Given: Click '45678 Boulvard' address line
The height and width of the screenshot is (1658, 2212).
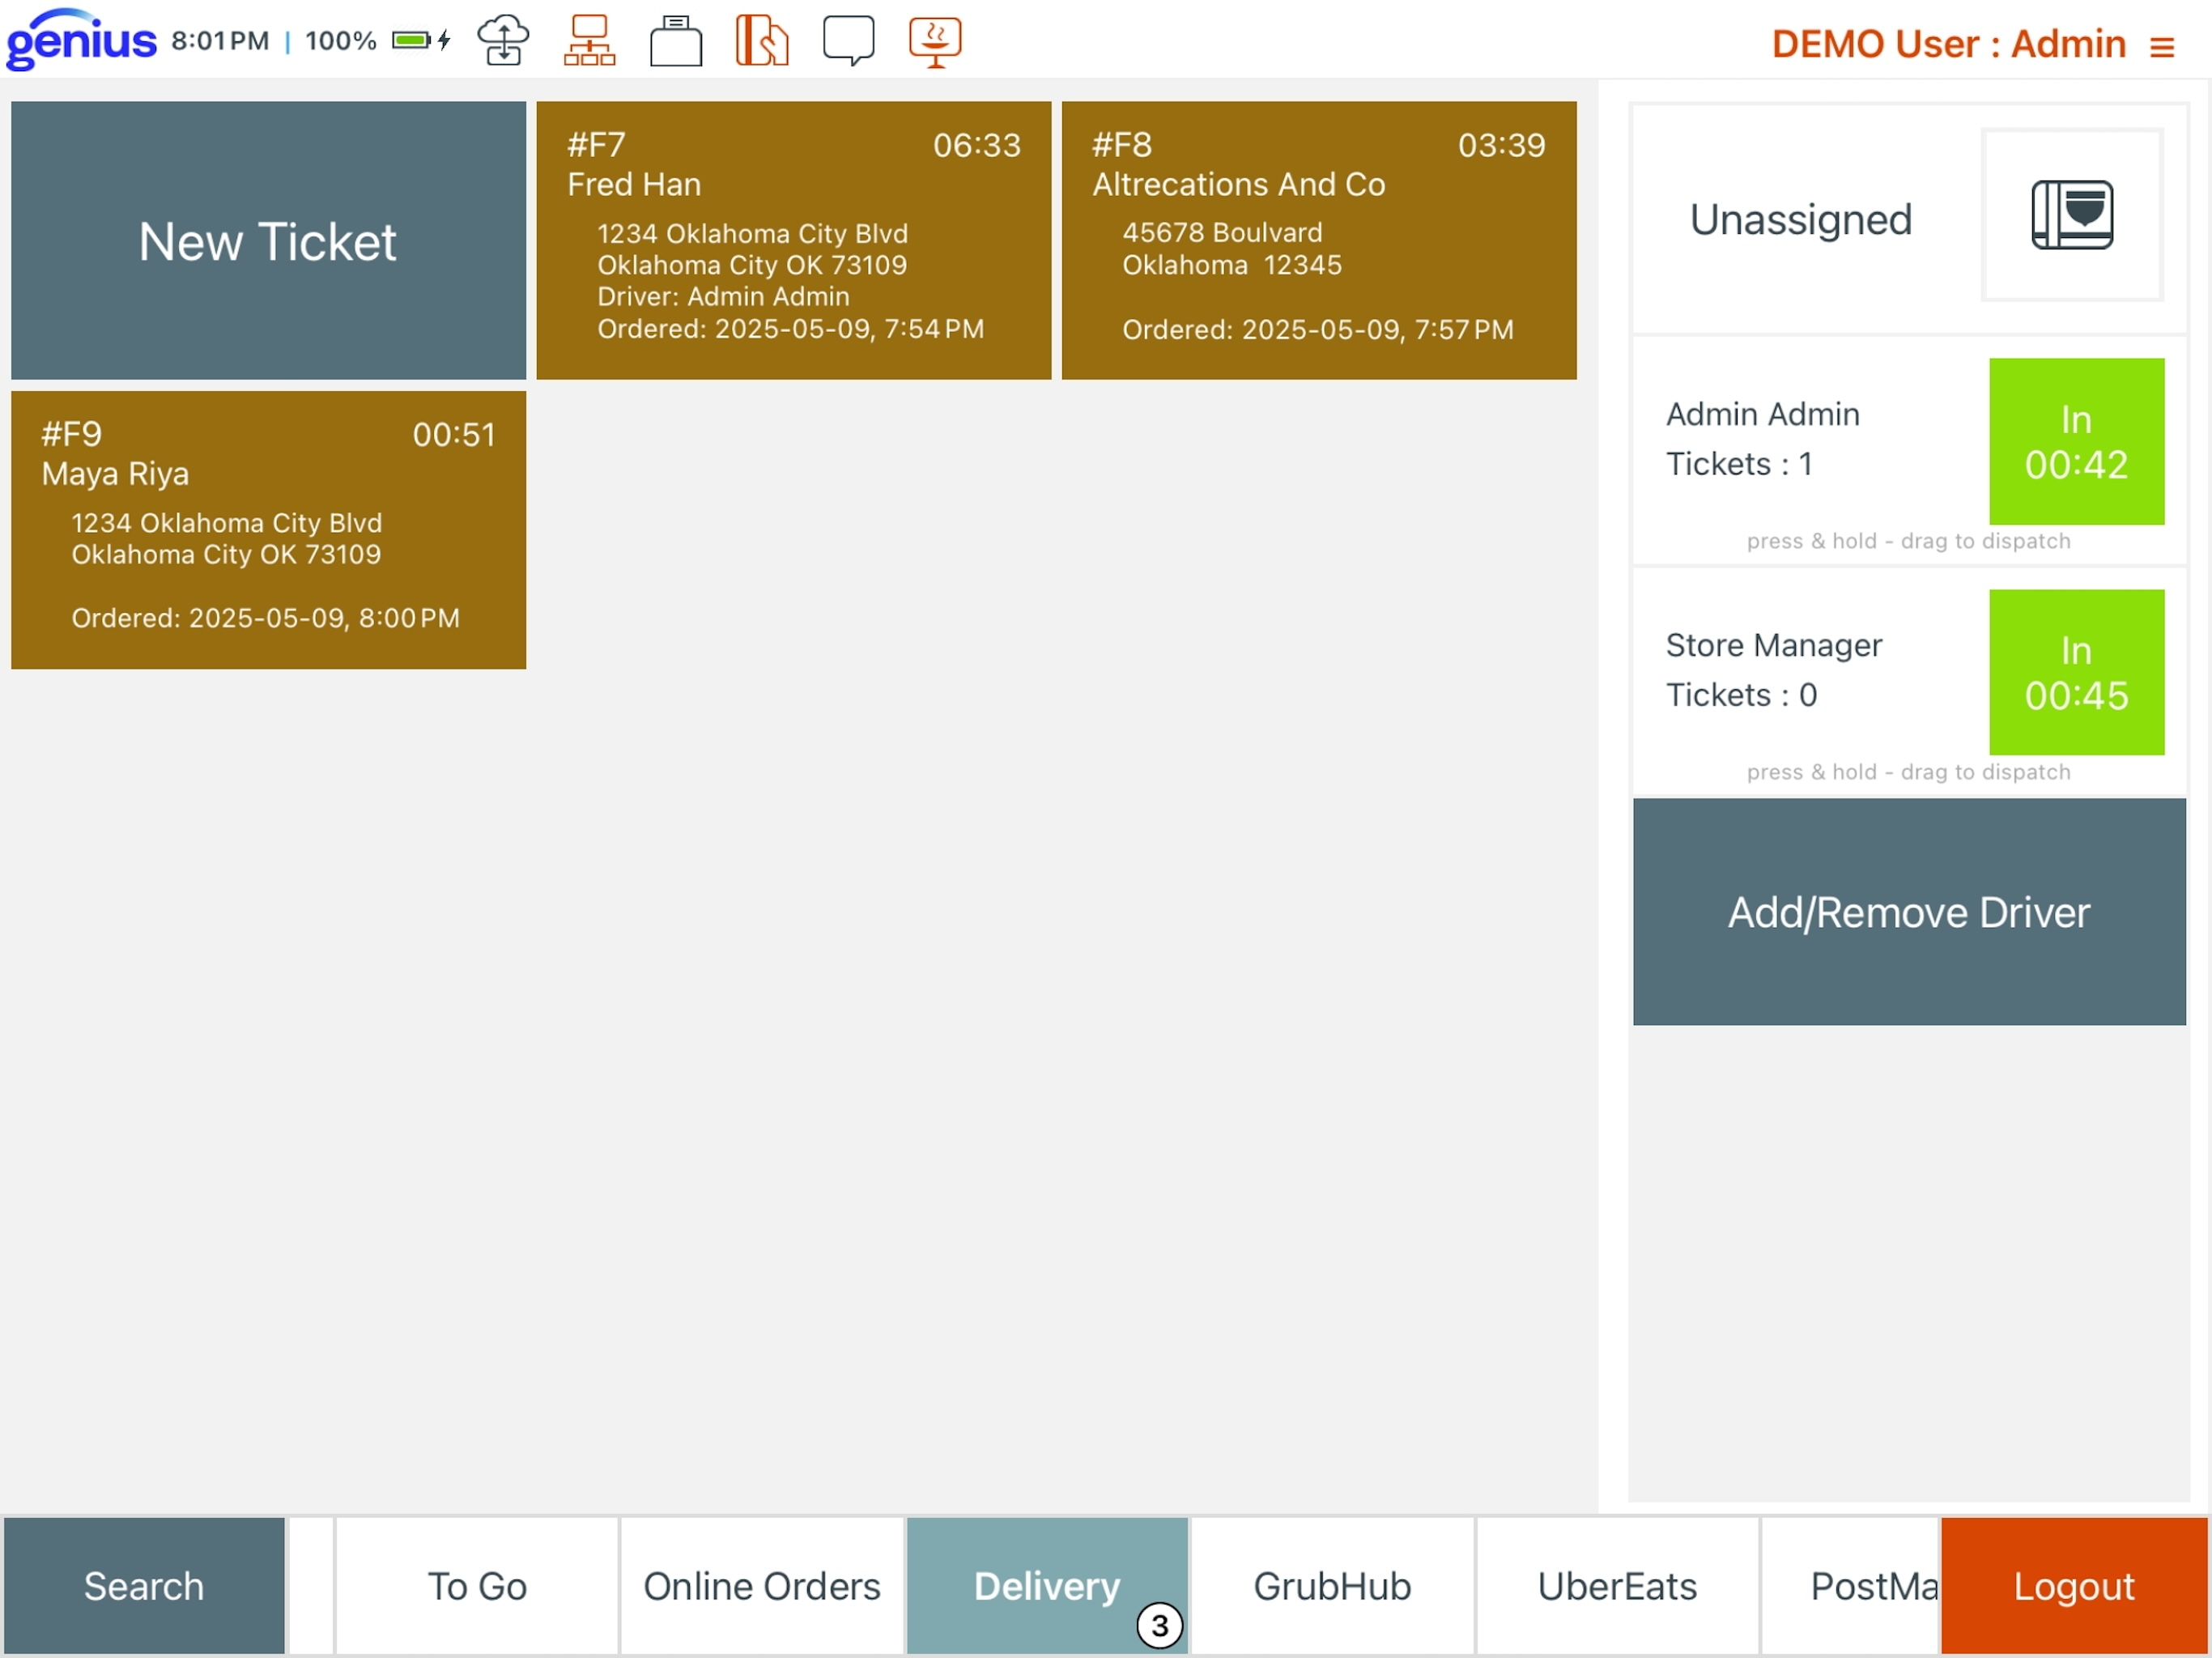Looking at the screenshot, I should pyautogui.click(x=1222, y=232).
